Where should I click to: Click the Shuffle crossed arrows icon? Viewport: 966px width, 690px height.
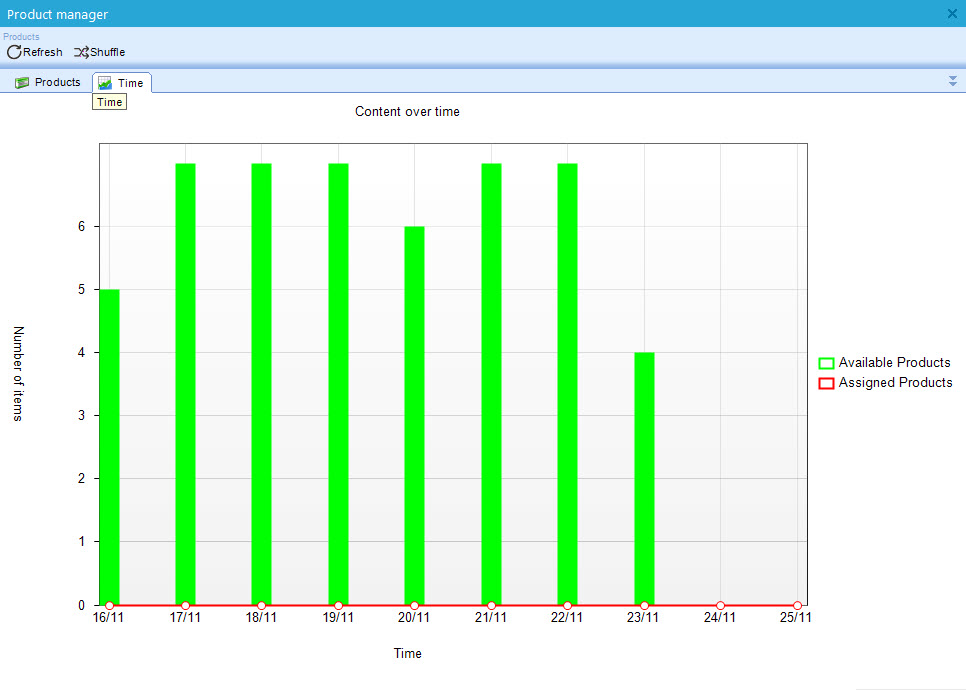coord(81,52)
